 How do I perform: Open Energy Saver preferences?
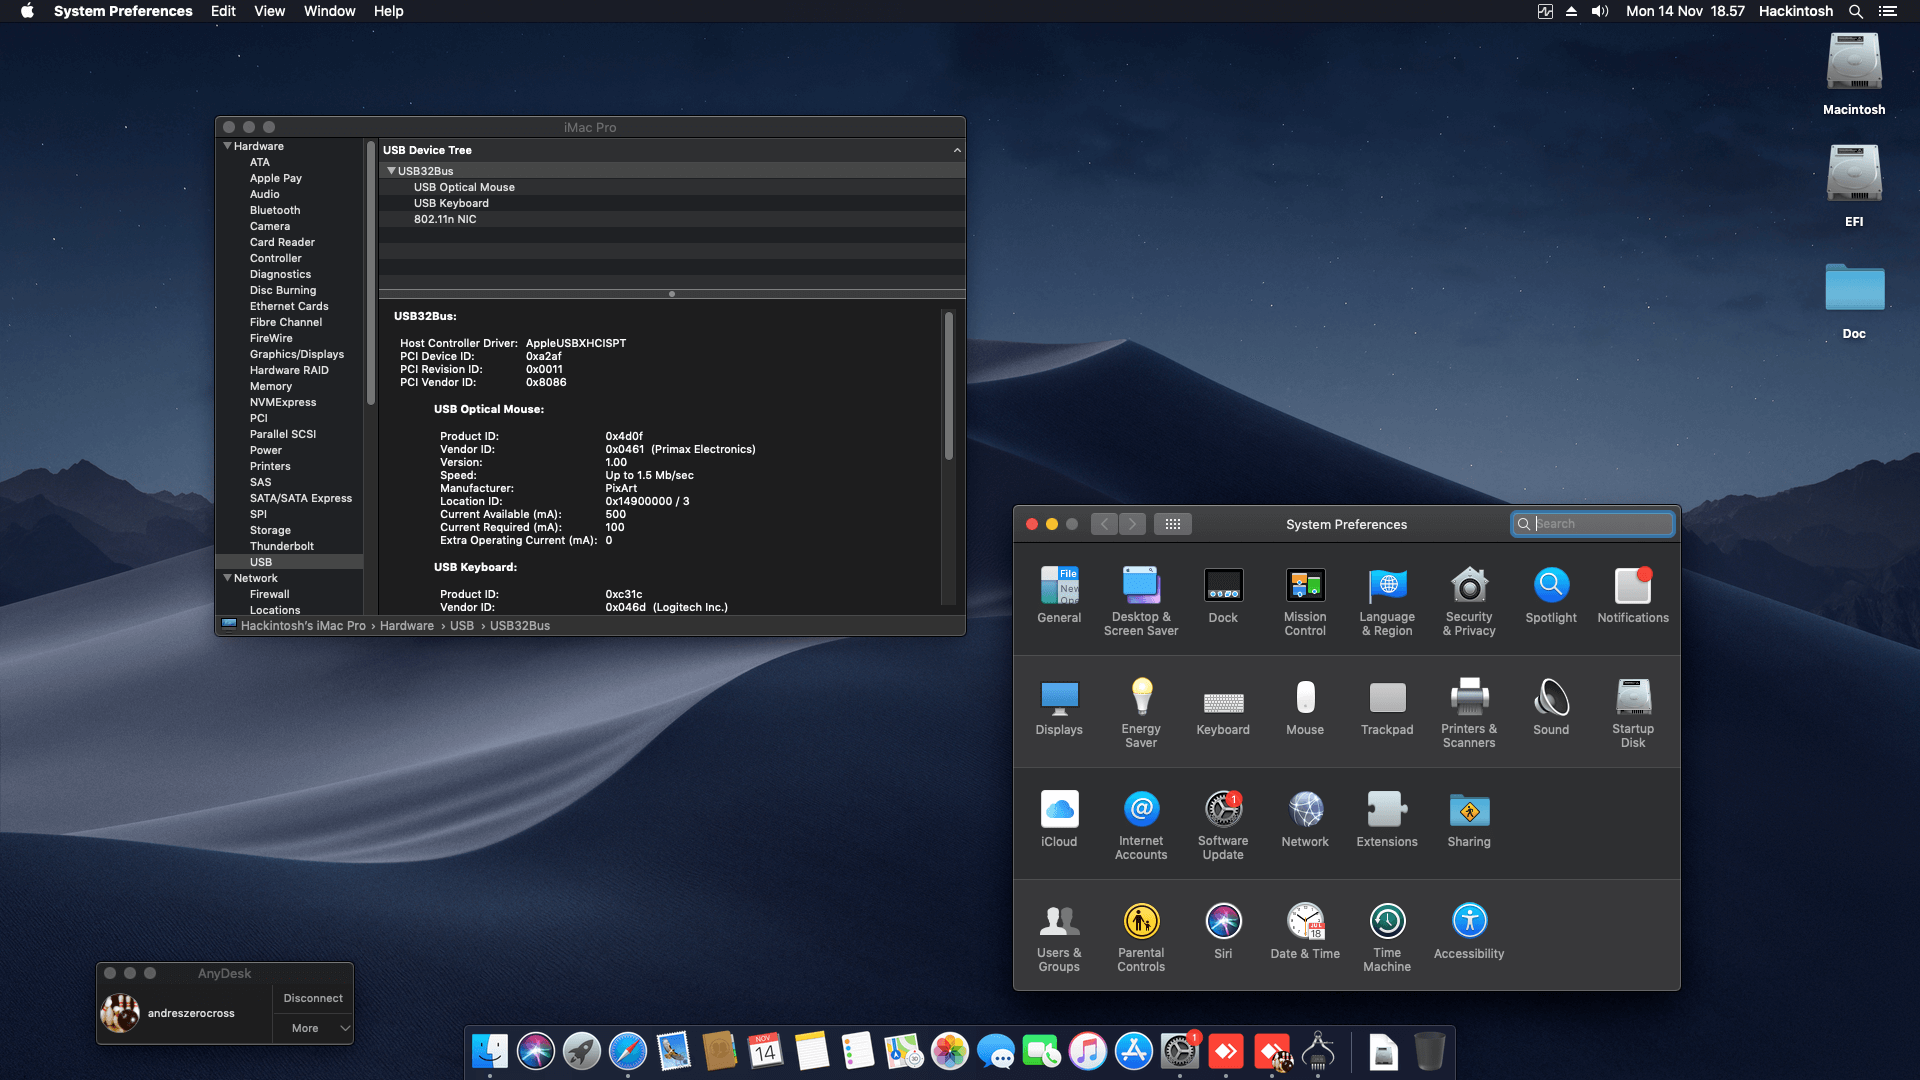1141,712
